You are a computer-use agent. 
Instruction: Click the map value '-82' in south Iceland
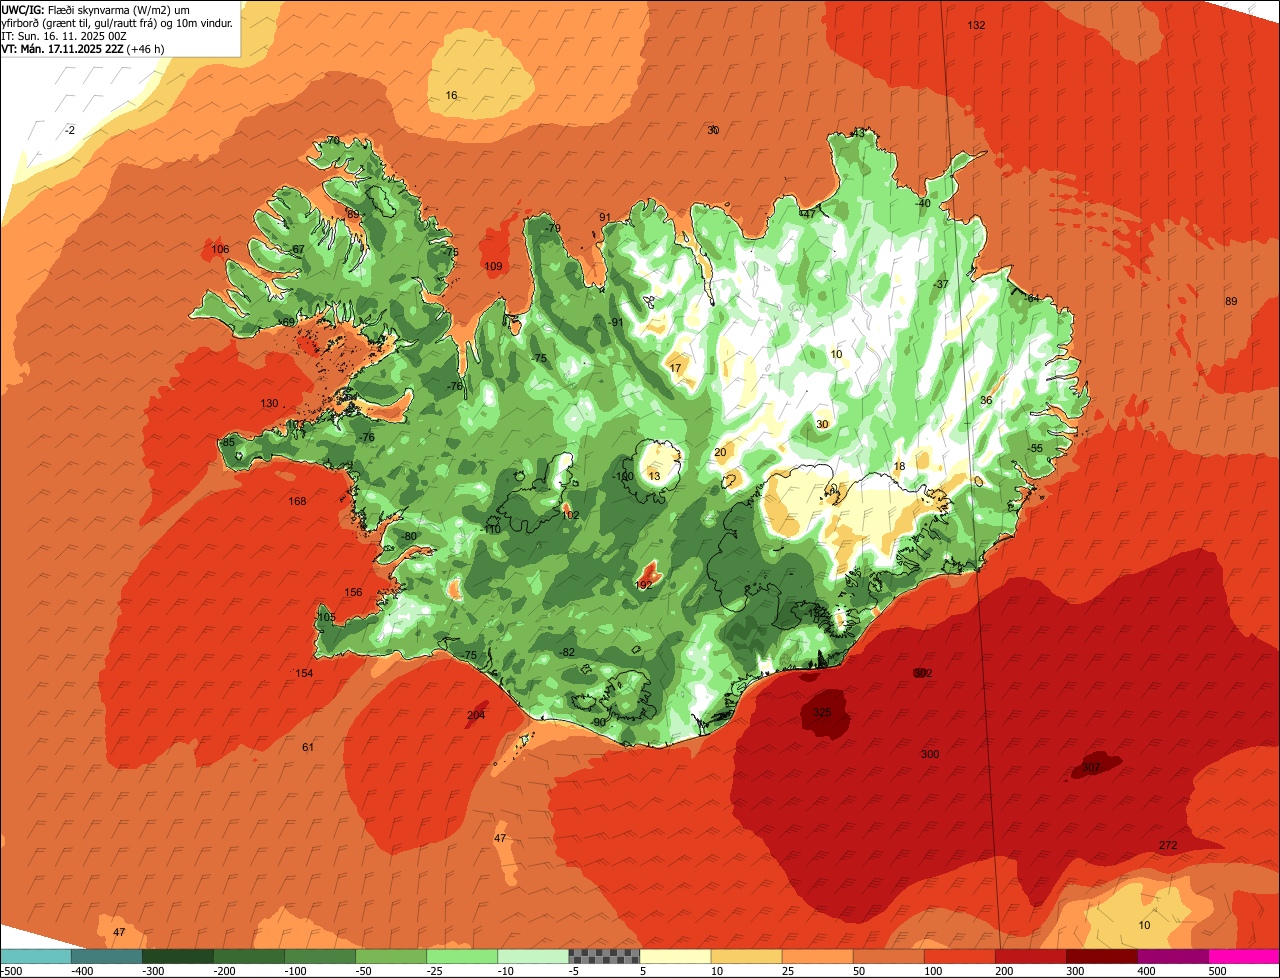pos(567,652)
